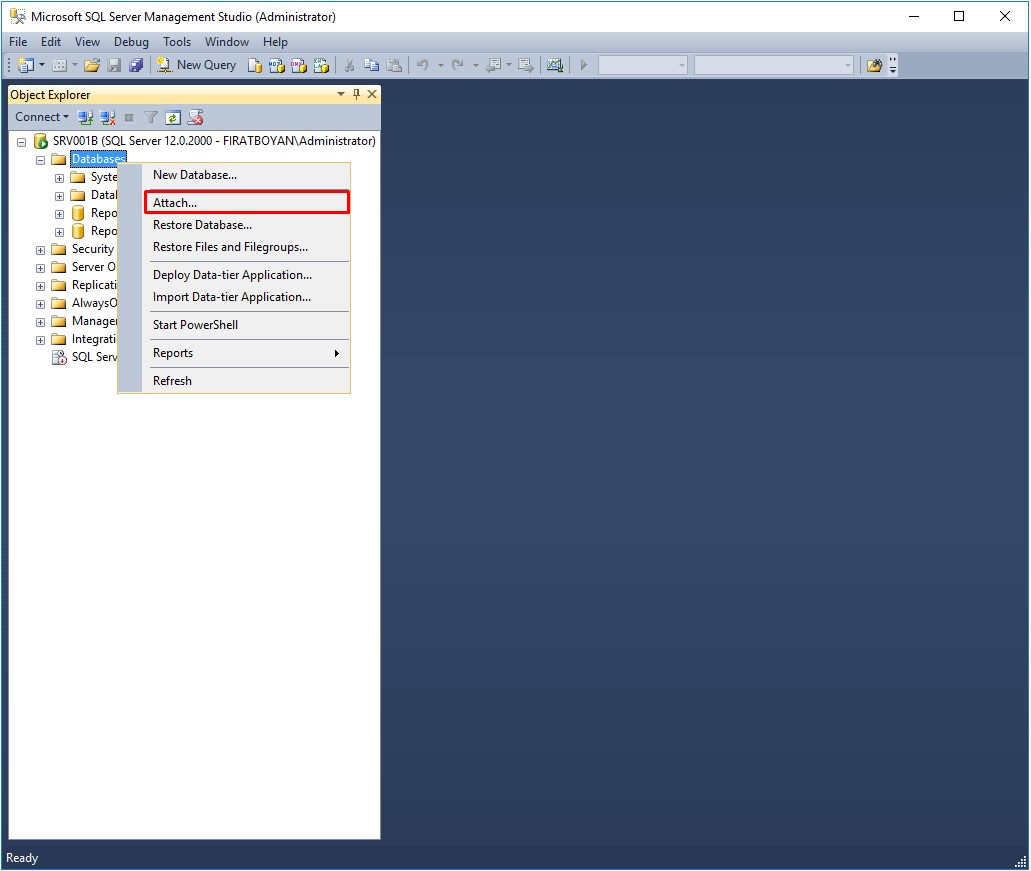This screenshot has height=871, width=1031.
Task: Choose New Database... from context menu
Action: pyautogui.click(x=247, y=175)
